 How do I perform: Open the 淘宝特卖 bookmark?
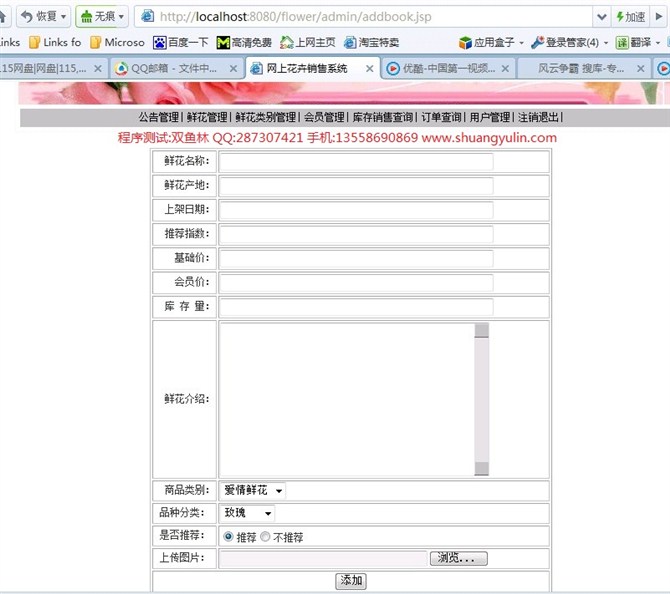point(371,42)
